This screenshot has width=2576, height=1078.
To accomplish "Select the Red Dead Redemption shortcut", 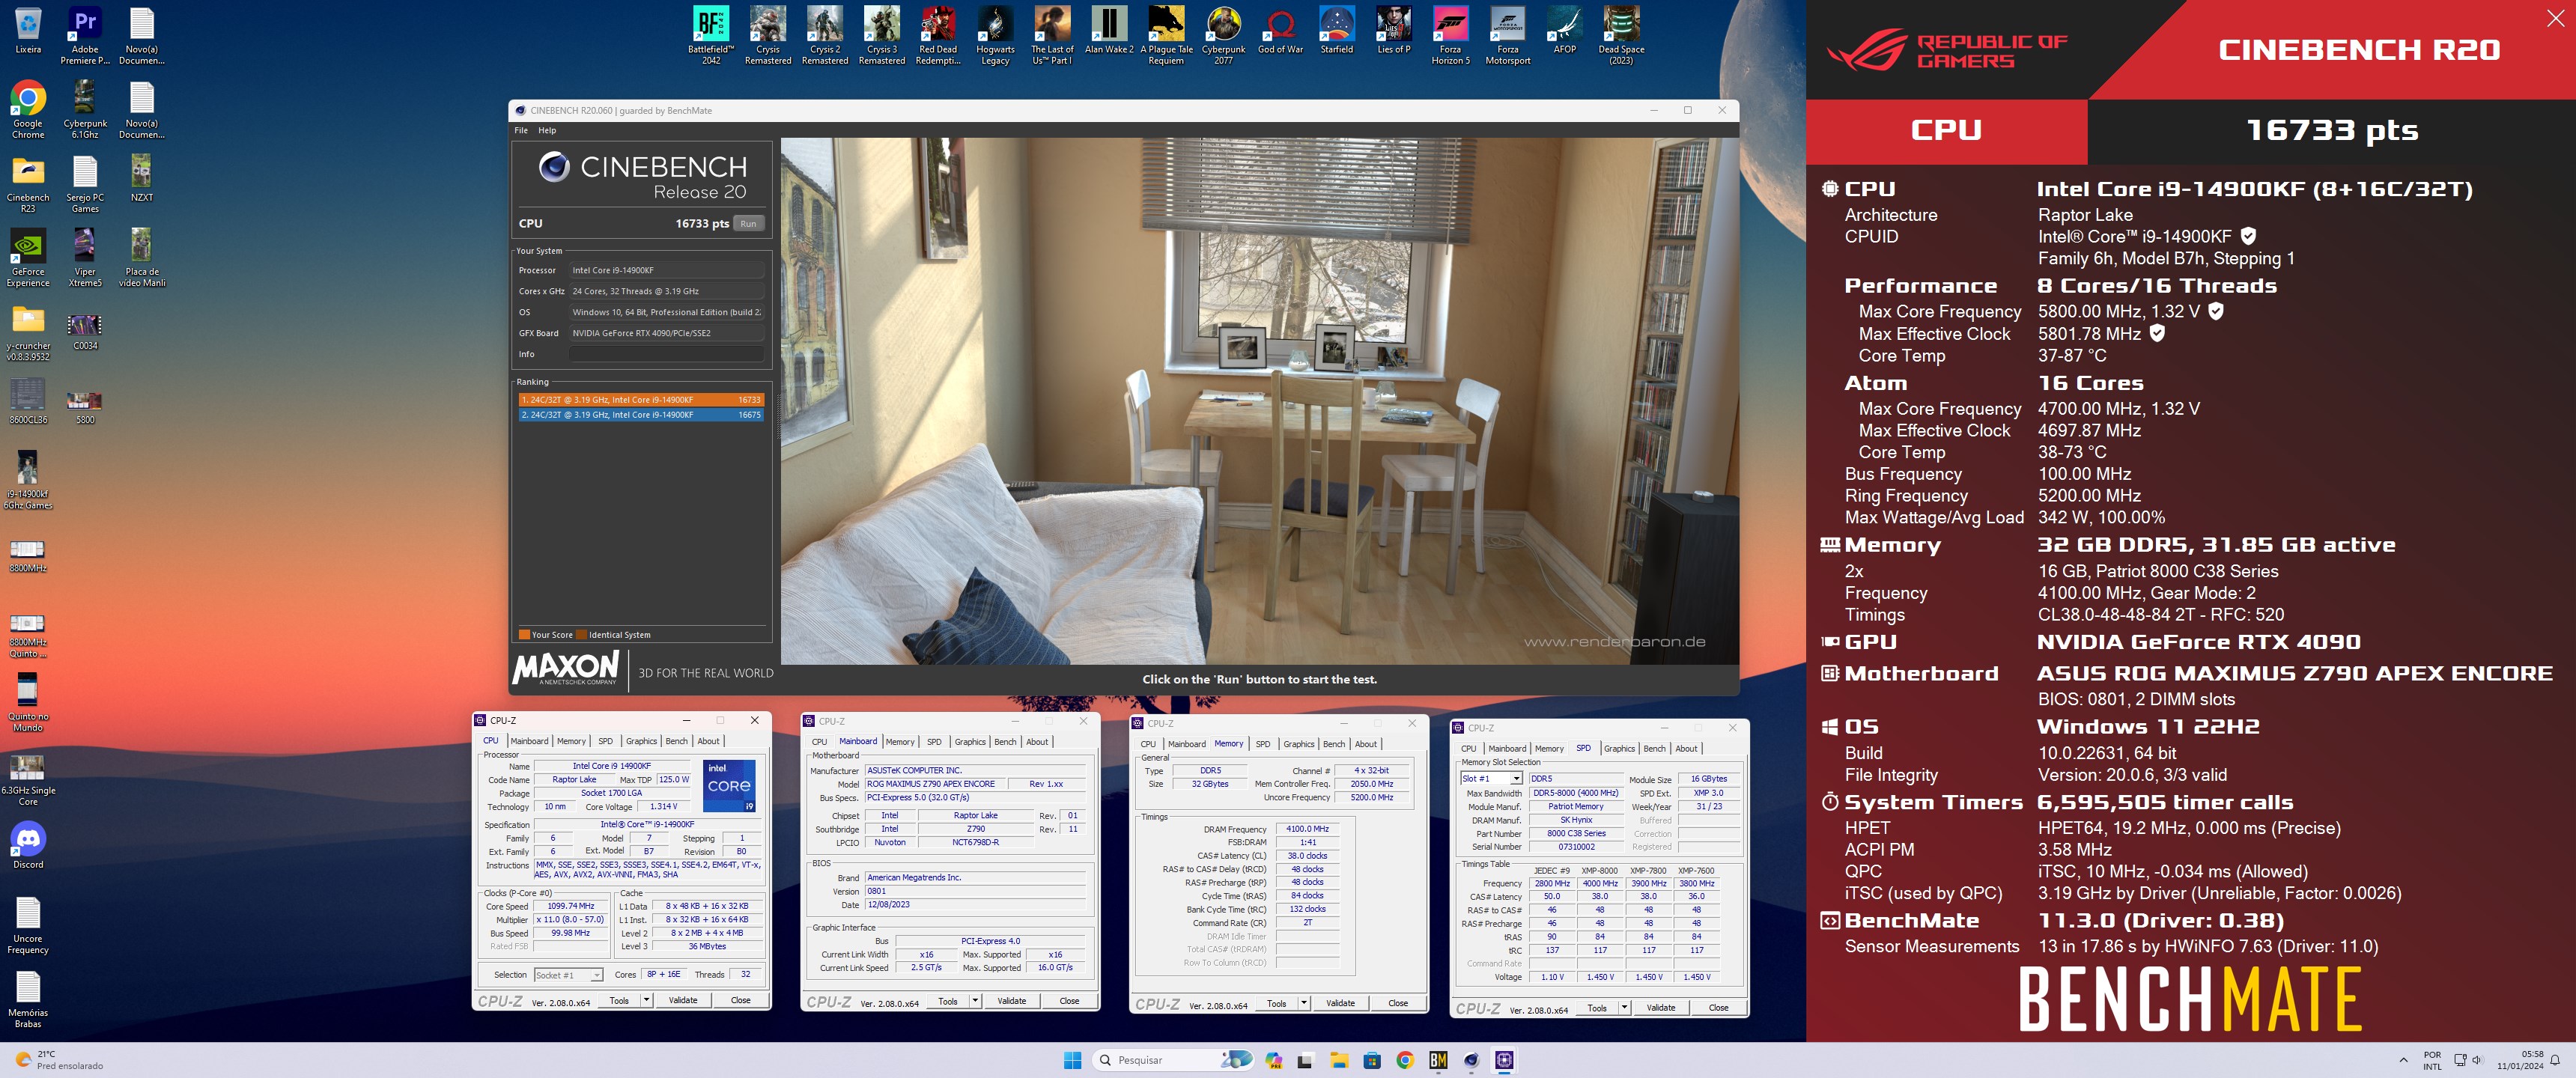I will click(938, 36).
